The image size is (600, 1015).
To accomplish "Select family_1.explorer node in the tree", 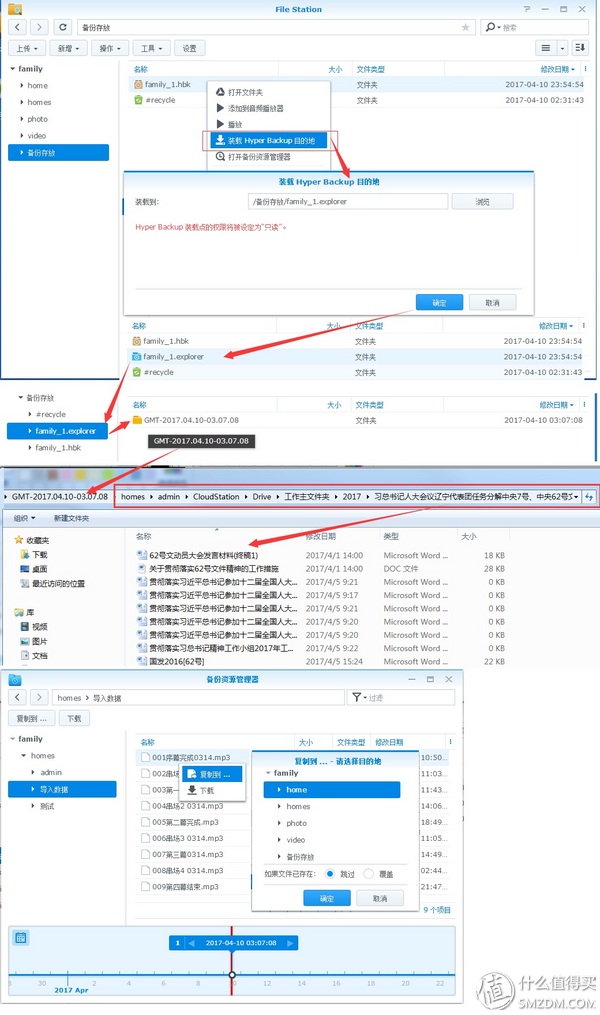I will [58, 431].
